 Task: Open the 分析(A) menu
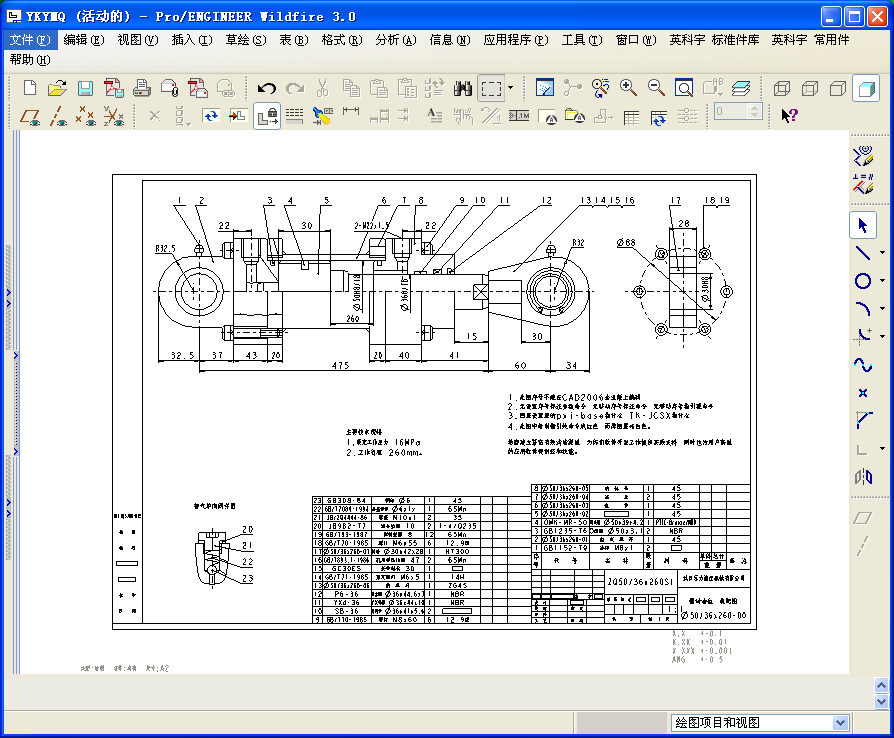395,40
